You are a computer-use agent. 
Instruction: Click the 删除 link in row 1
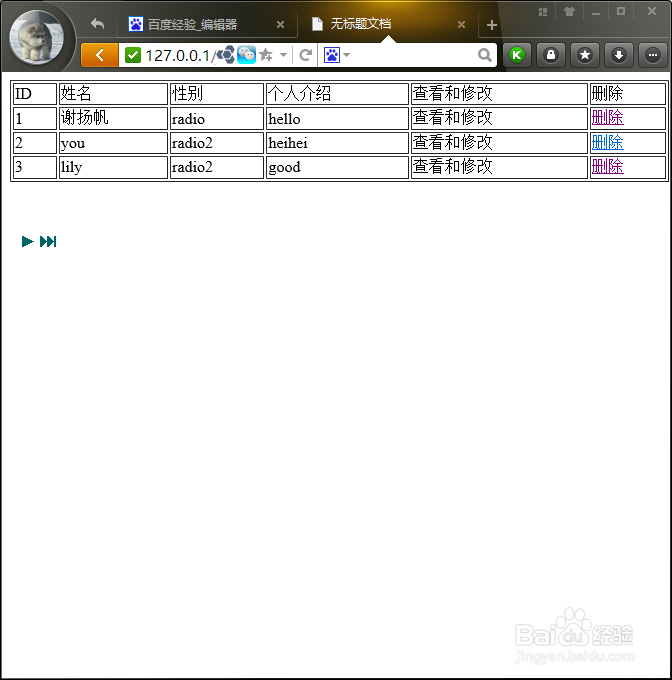607,118
